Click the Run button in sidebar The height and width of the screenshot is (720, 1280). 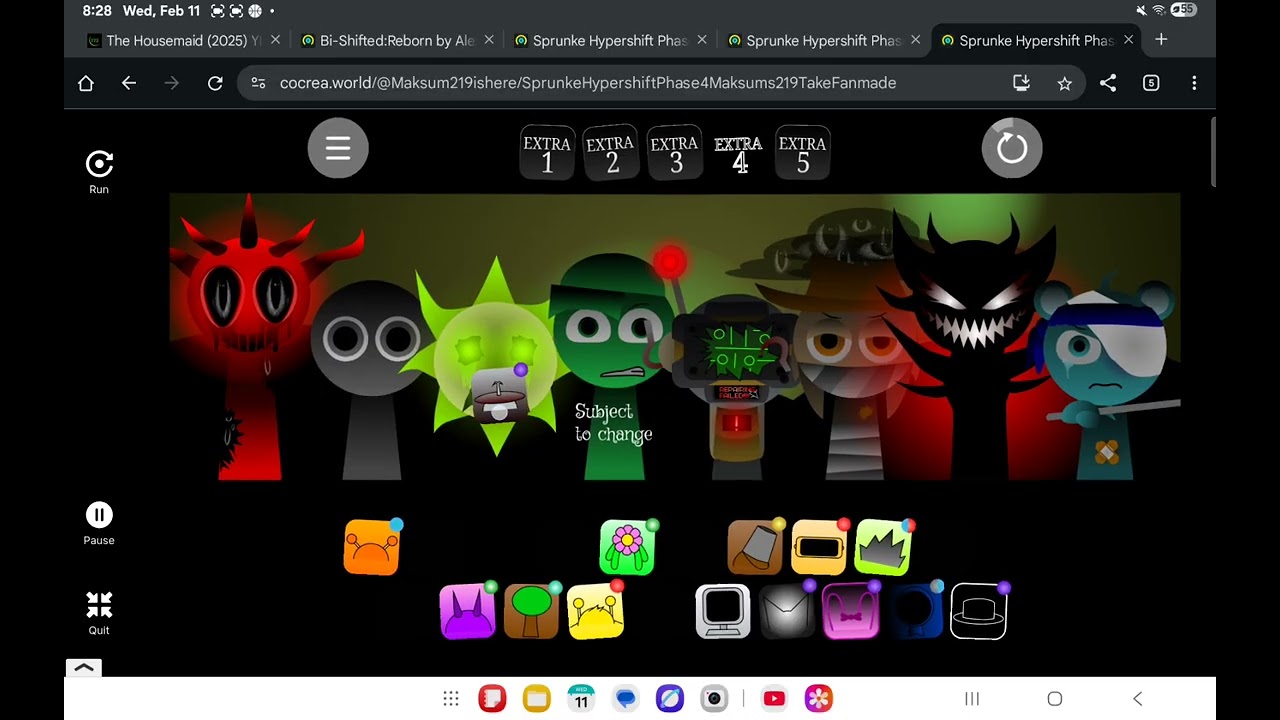click(99, 172)
